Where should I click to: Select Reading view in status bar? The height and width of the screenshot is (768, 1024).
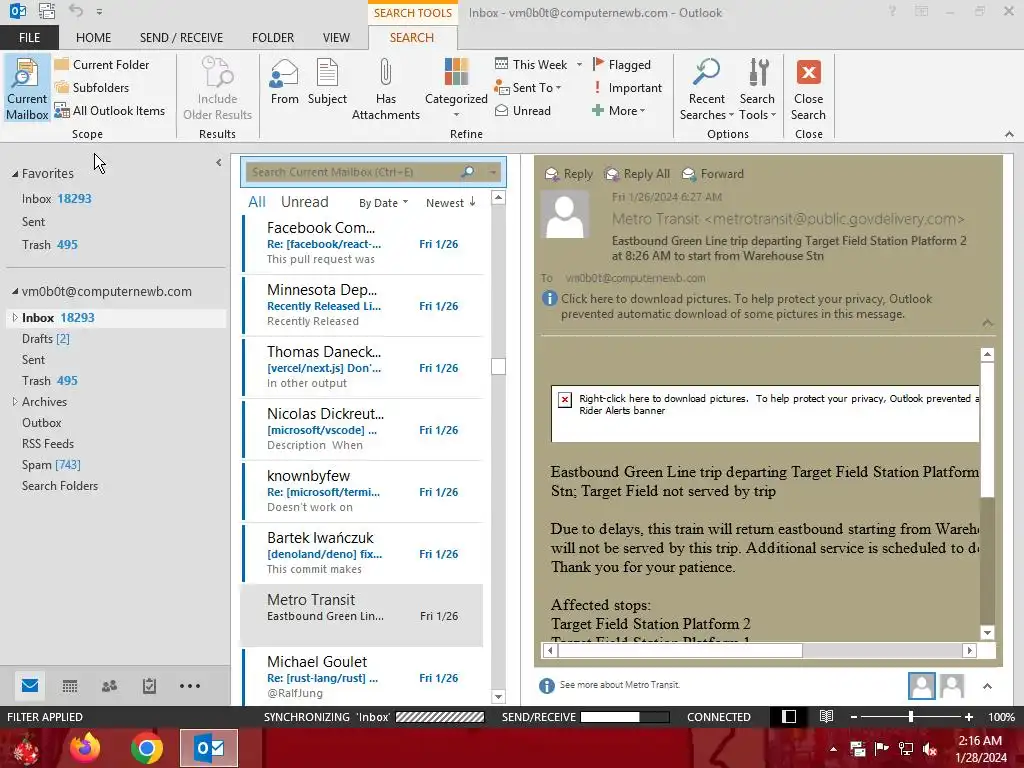coord(826,716)
